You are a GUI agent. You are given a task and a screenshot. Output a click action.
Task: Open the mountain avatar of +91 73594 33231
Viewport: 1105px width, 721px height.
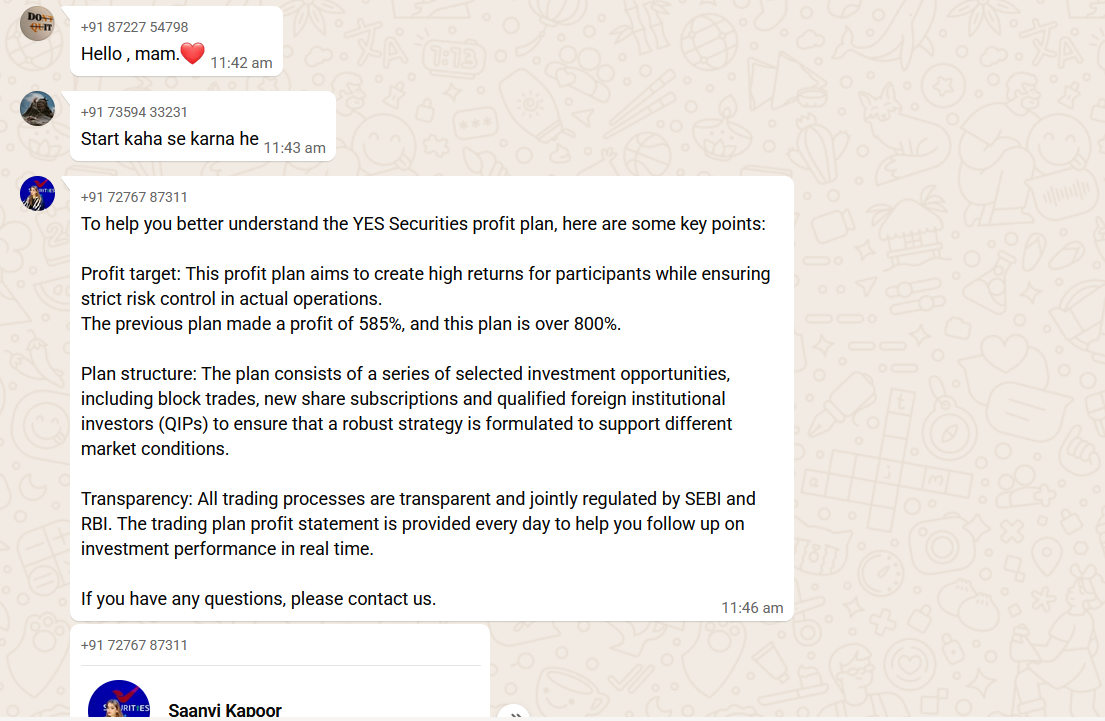pyautogui.click(x=37, y=108)
